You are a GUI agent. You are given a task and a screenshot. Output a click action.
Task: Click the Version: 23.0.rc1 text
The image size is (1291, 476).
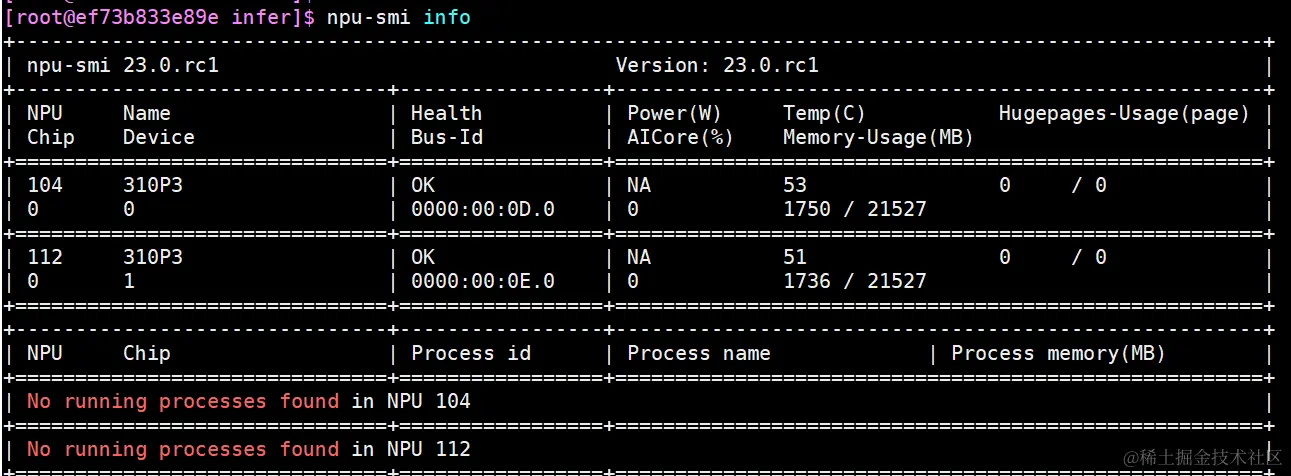tap(717, 66)
